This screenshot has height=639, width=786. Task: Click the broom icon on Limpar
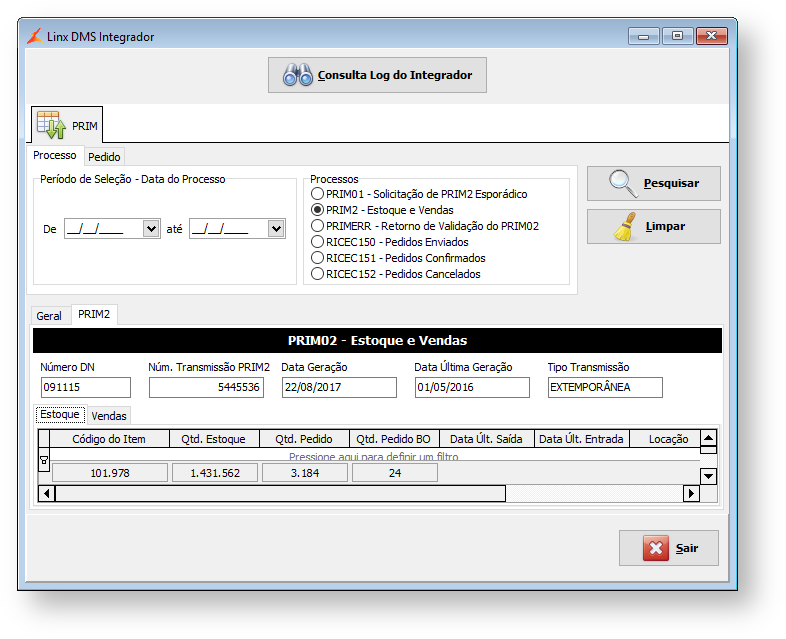click(x=625, y=227)
